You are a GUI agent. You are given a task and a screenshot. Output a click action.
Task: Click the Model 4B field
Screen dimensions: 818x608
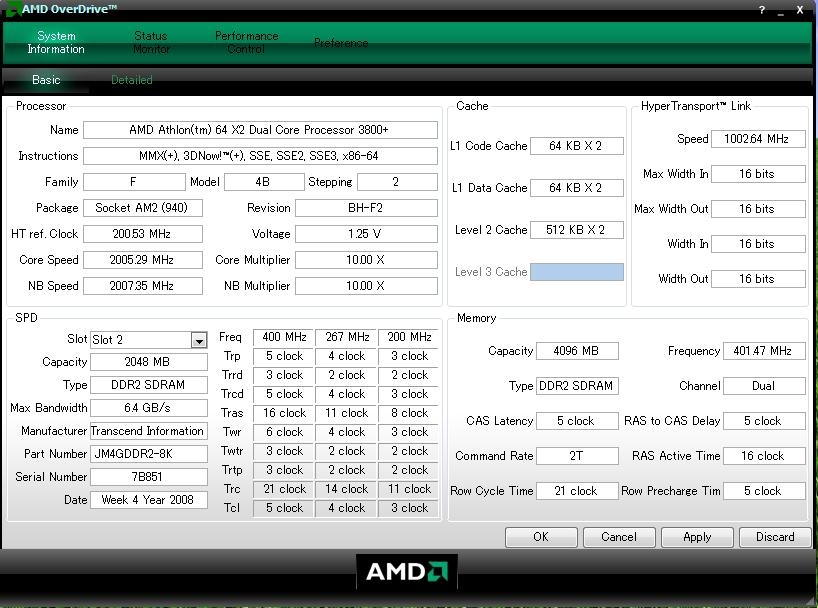pyautogui.click(x=264, y=182)
